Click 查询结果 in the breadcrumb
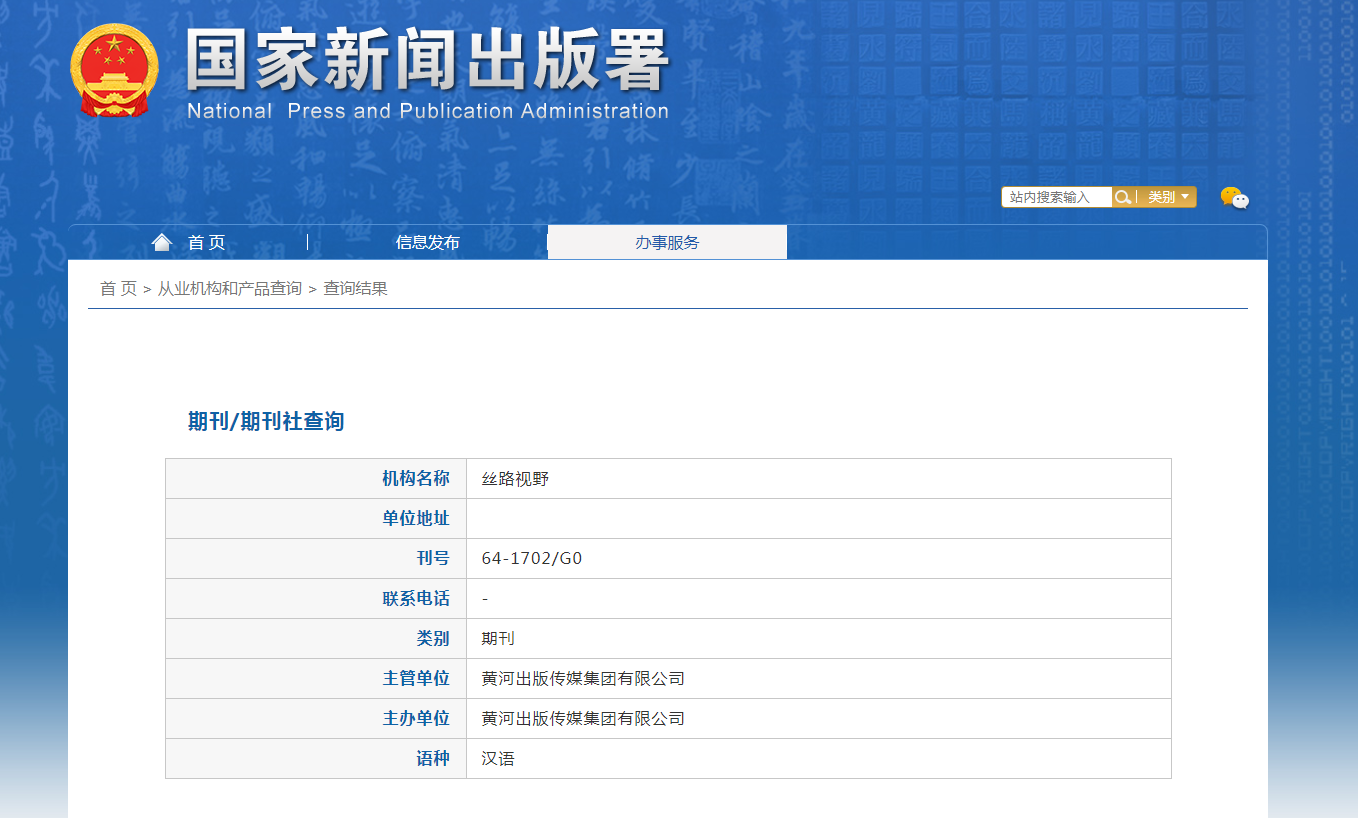This screenshot has height=818, width=1358. pos(355,289)
